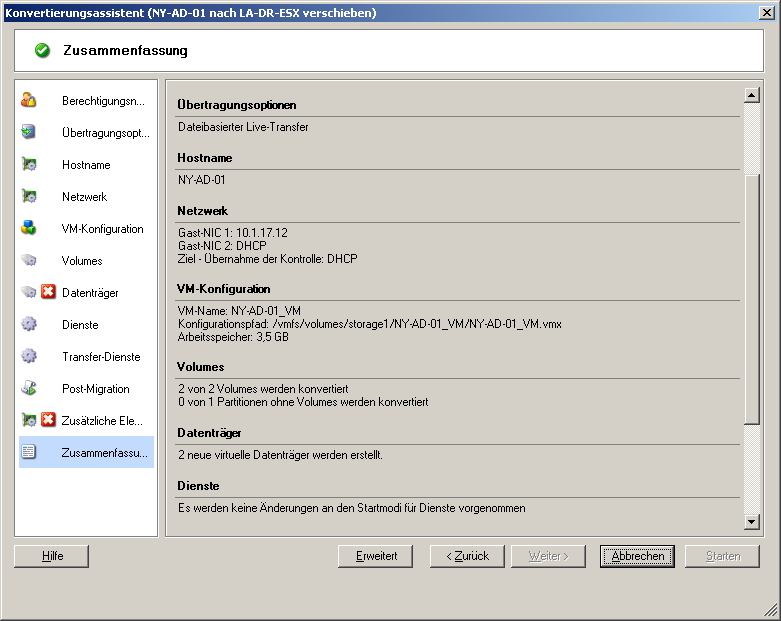Click the Hostname network card icon
781x621 pixels.
coord(29,164)
